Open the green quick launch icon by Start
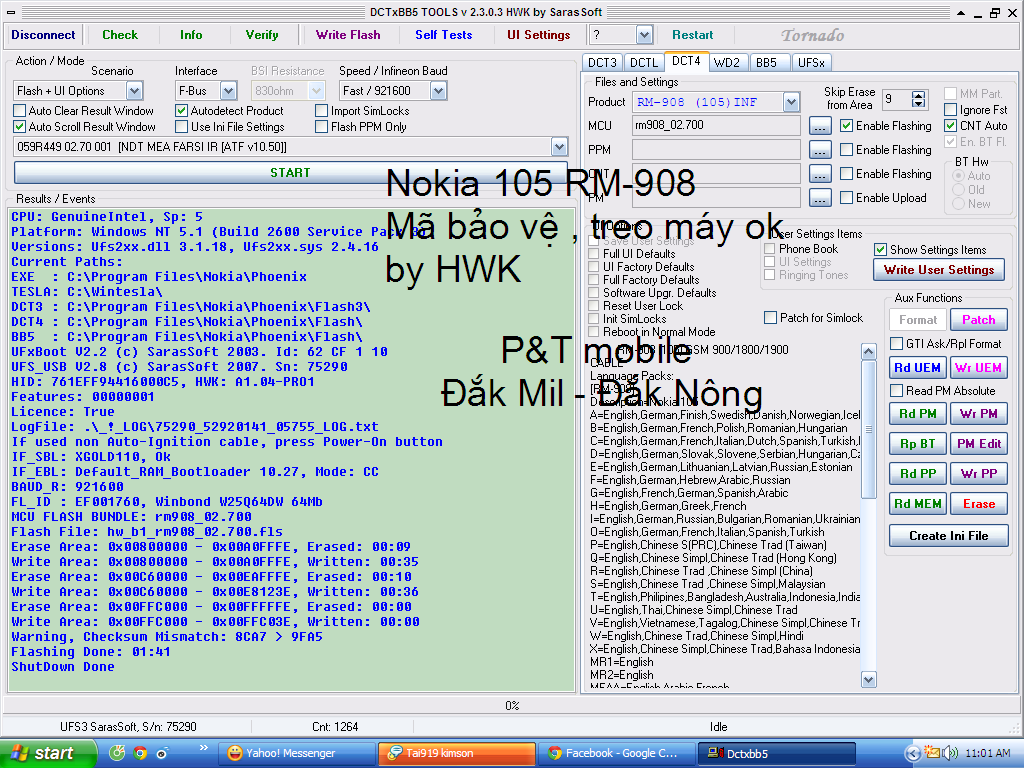Image resolution: width=1024 pixels, height=768 pixels. coord(118,753)
